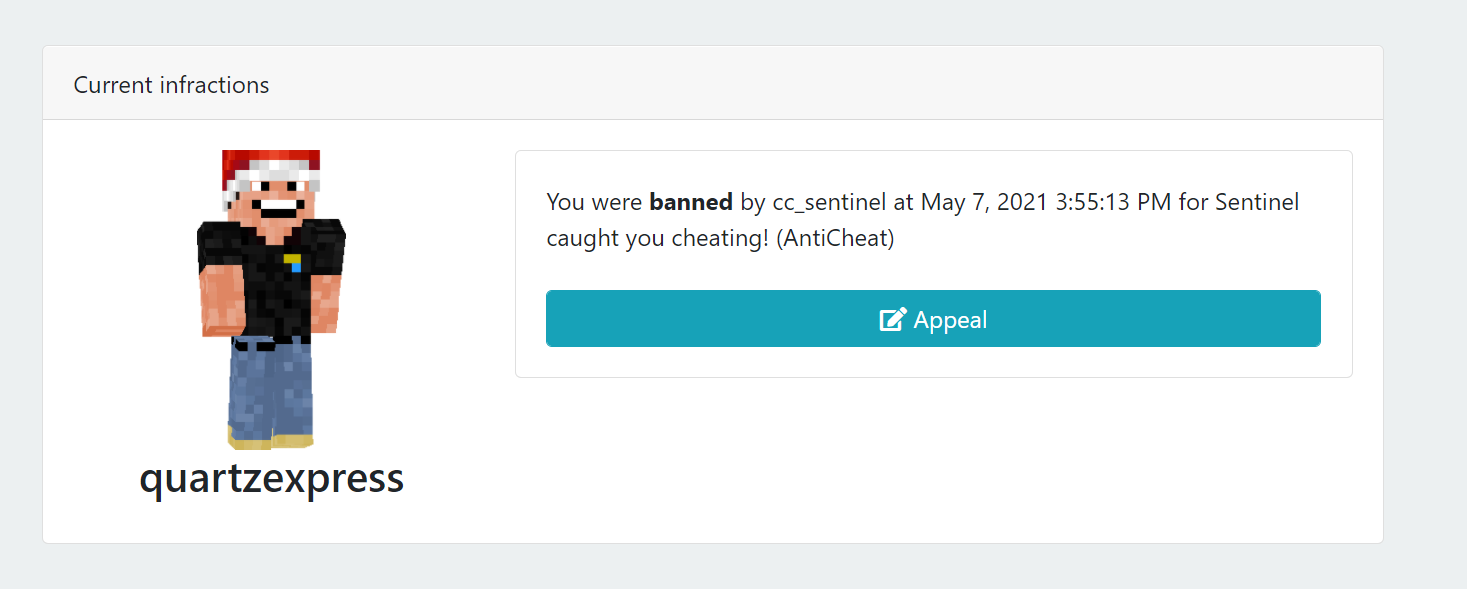Click the yellow-blue badge on black shirt
The height and width of the screenshot is (589, 1467).
point(292,263)
